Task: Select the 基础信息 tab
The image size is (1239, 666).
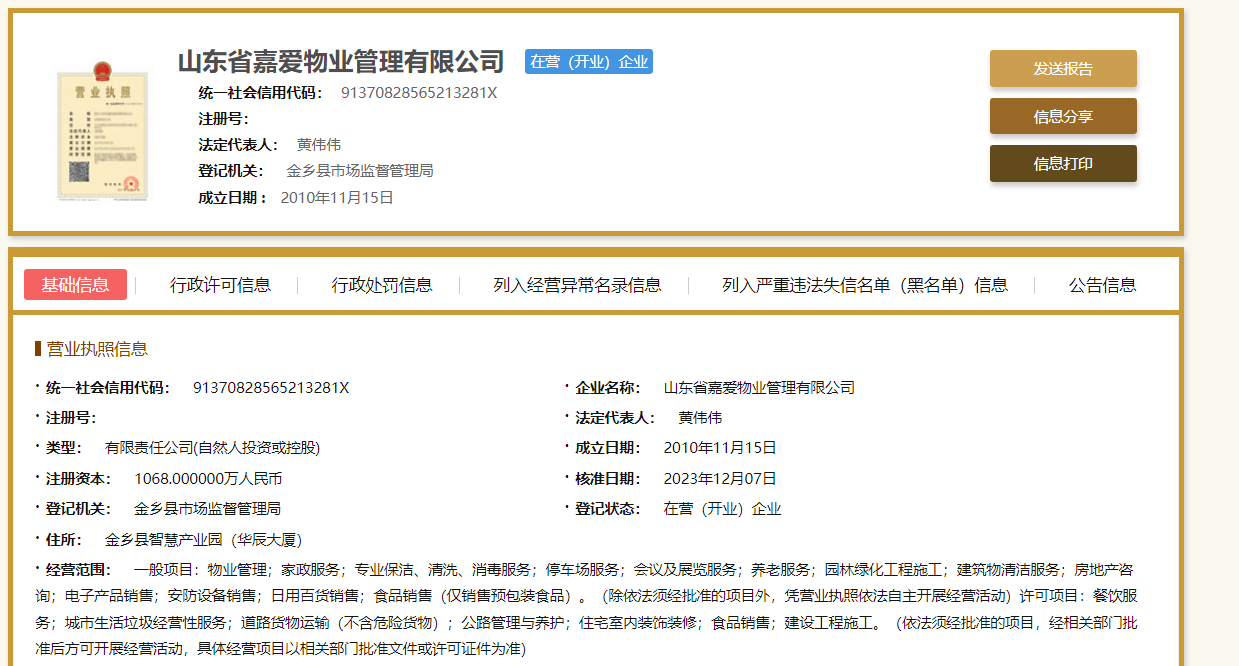Action: (x=75, y=285)
